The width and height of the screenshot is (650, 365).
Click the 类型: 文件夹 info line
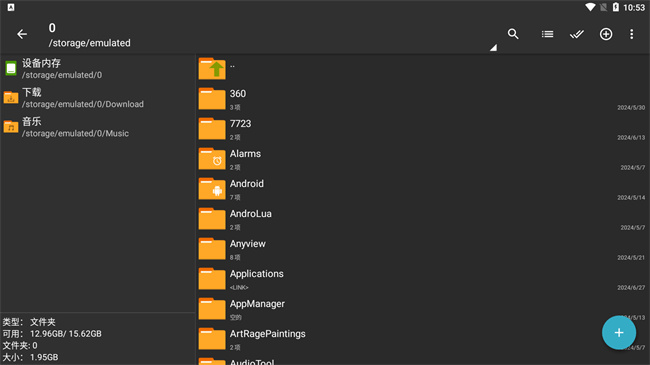pyautogui.click(x=29, y=322)
